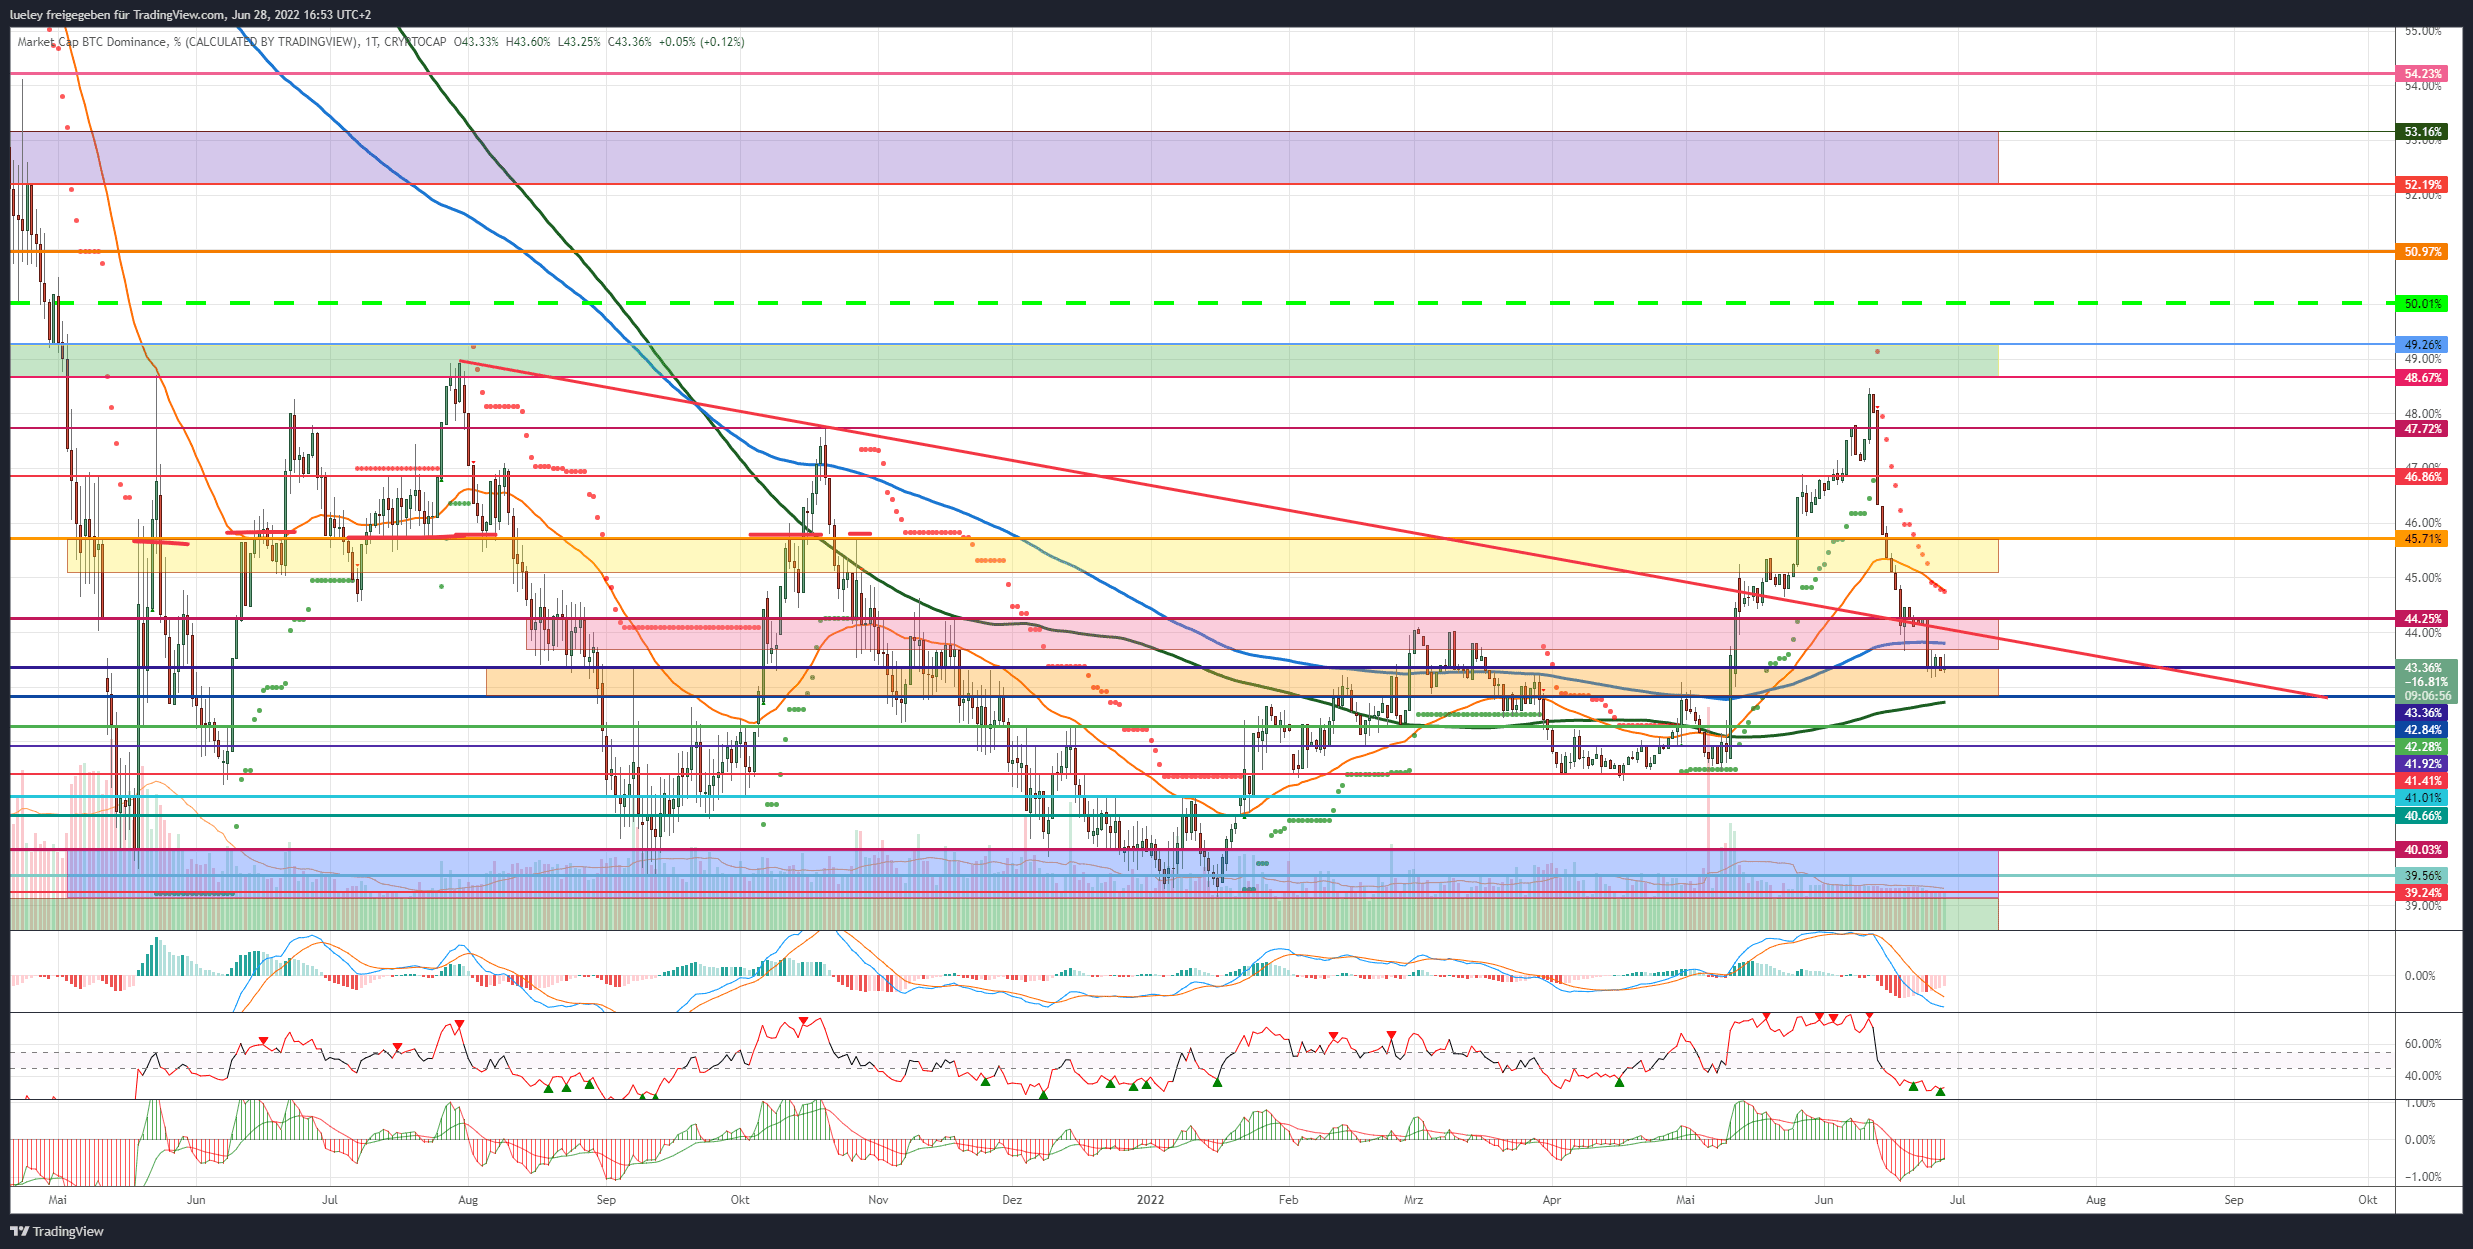This screenshot has width=2473, height=1249.
Task: Click the teal 40.66% price label
Action: coord(2423,816)
